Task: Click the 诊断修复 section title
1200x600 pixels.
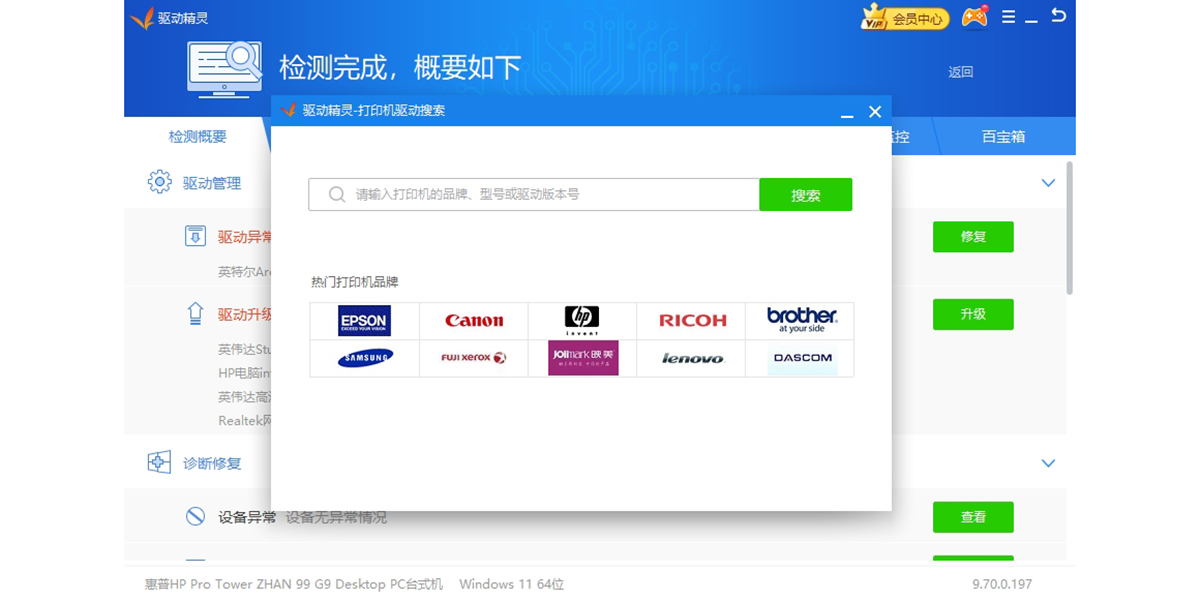Action: point(212,463)
